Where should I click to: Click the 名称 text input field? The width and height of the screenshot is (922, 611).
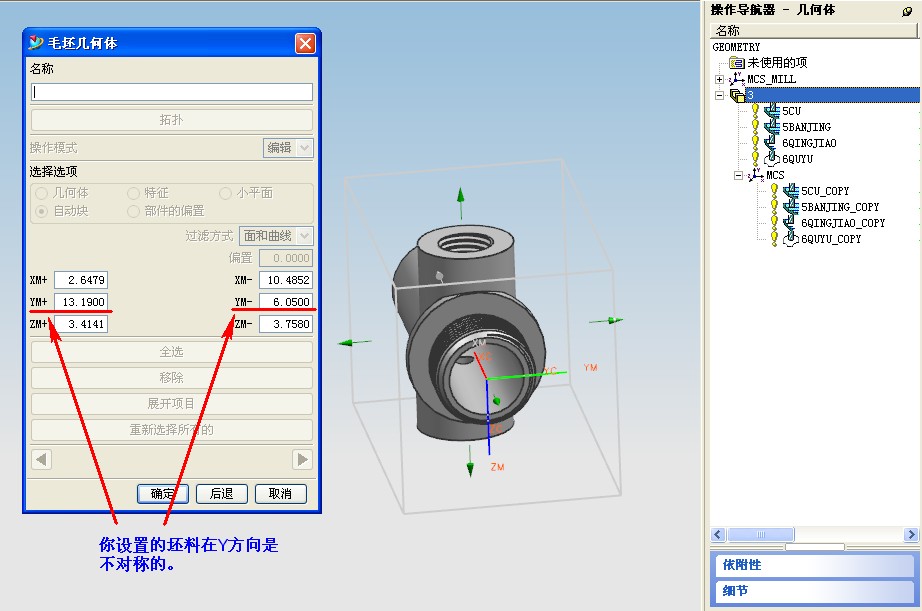click(x=172, y=92)
